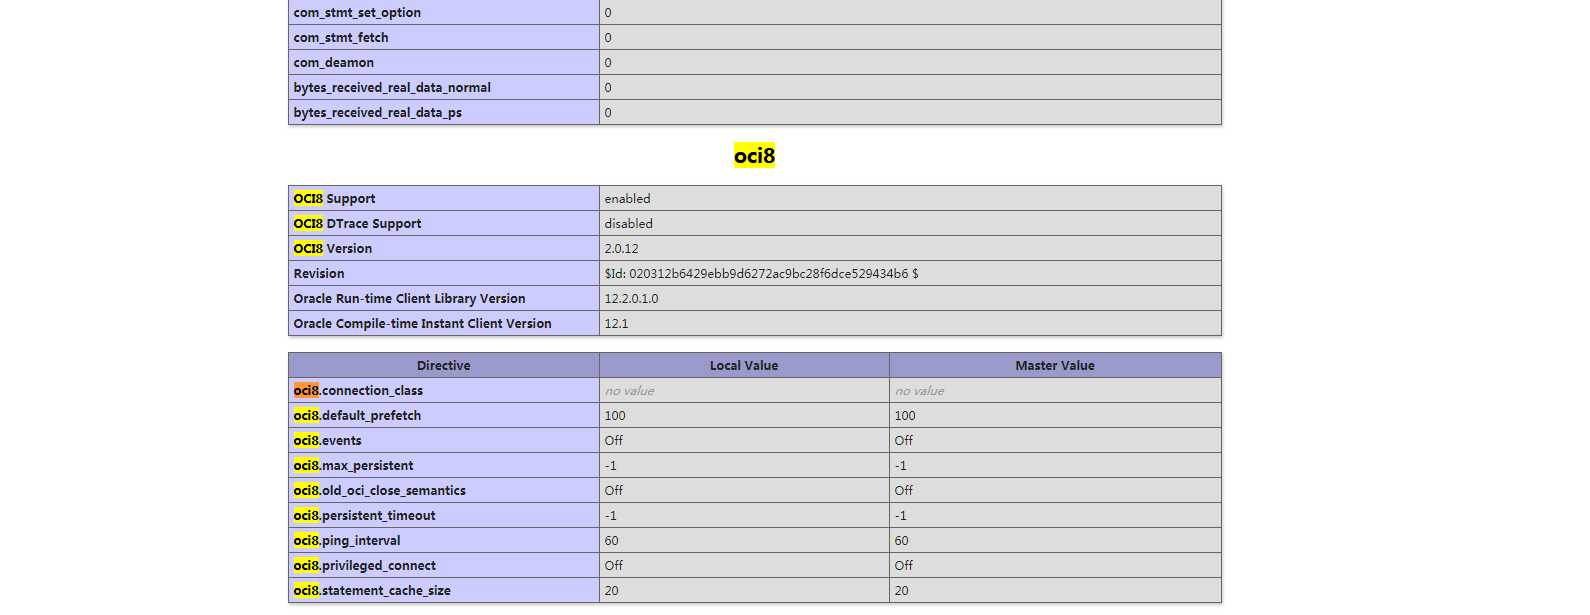The height and width of the screenshot is (615, 1590).
Task: Select the 0 value of com_stmt_fetch
Action: pos(608,37)
